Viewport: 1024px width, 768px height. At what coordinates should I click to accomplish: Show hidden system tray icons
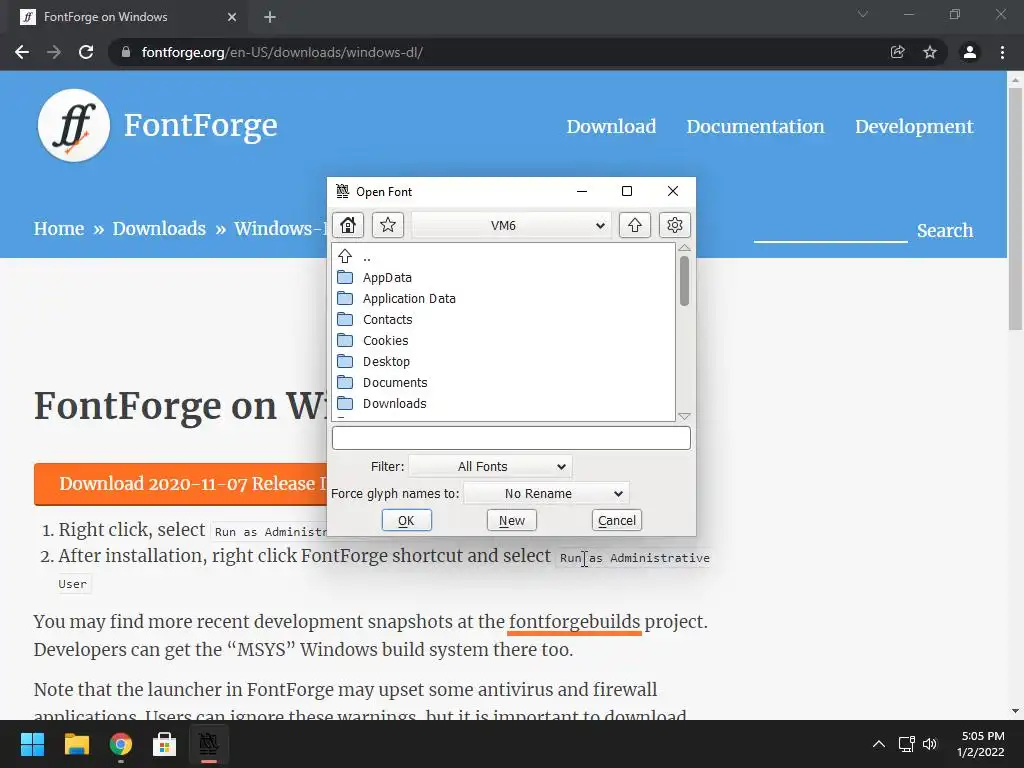(879, 744)
